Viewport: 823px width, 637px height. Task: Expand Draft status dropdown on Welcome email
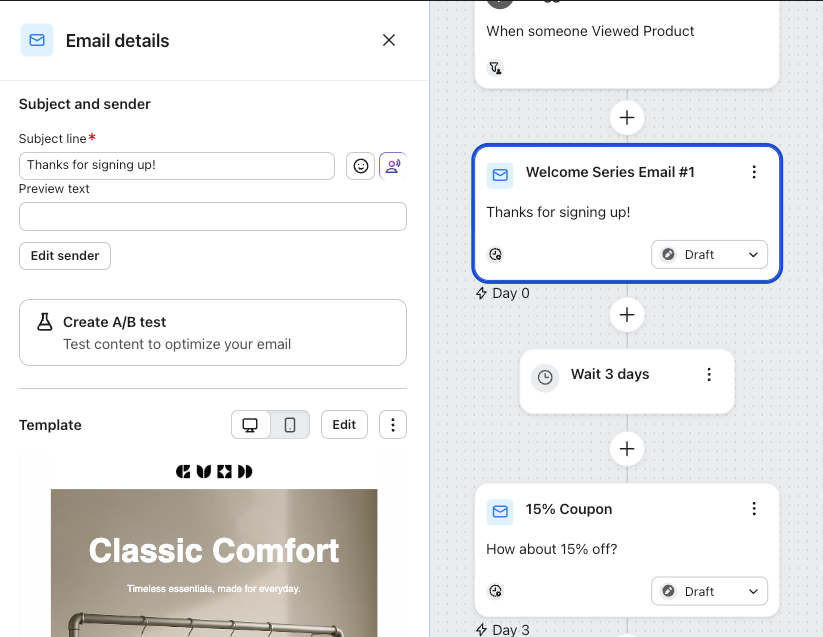(x=709, y=254)
